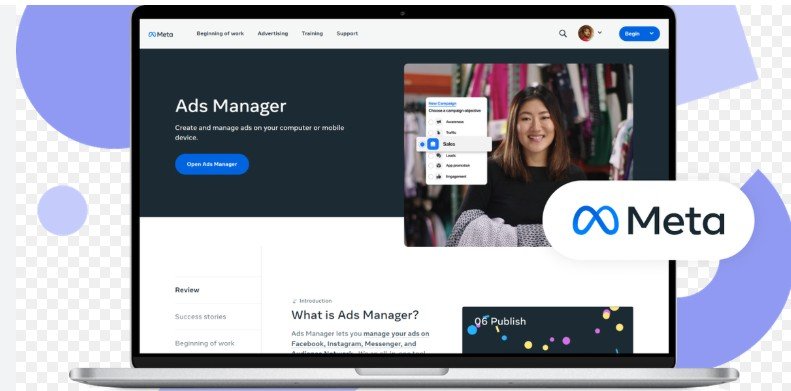Select the Success stories sidebar tab

(200, 317)
